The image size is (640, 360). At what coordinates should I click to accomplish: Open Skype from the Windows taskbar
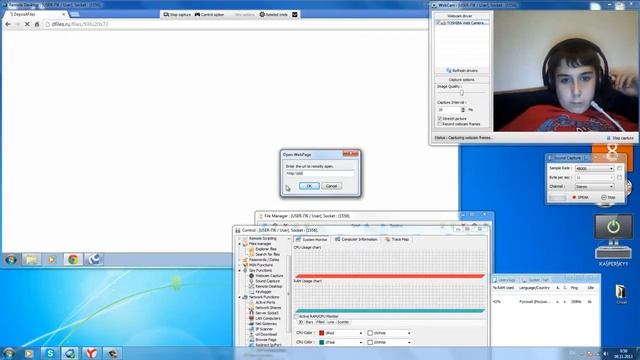click(50, 353)
